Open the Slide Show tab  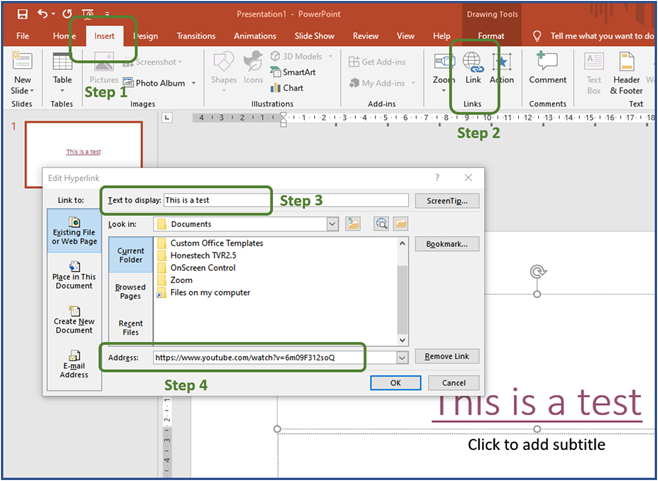(314, 36)
